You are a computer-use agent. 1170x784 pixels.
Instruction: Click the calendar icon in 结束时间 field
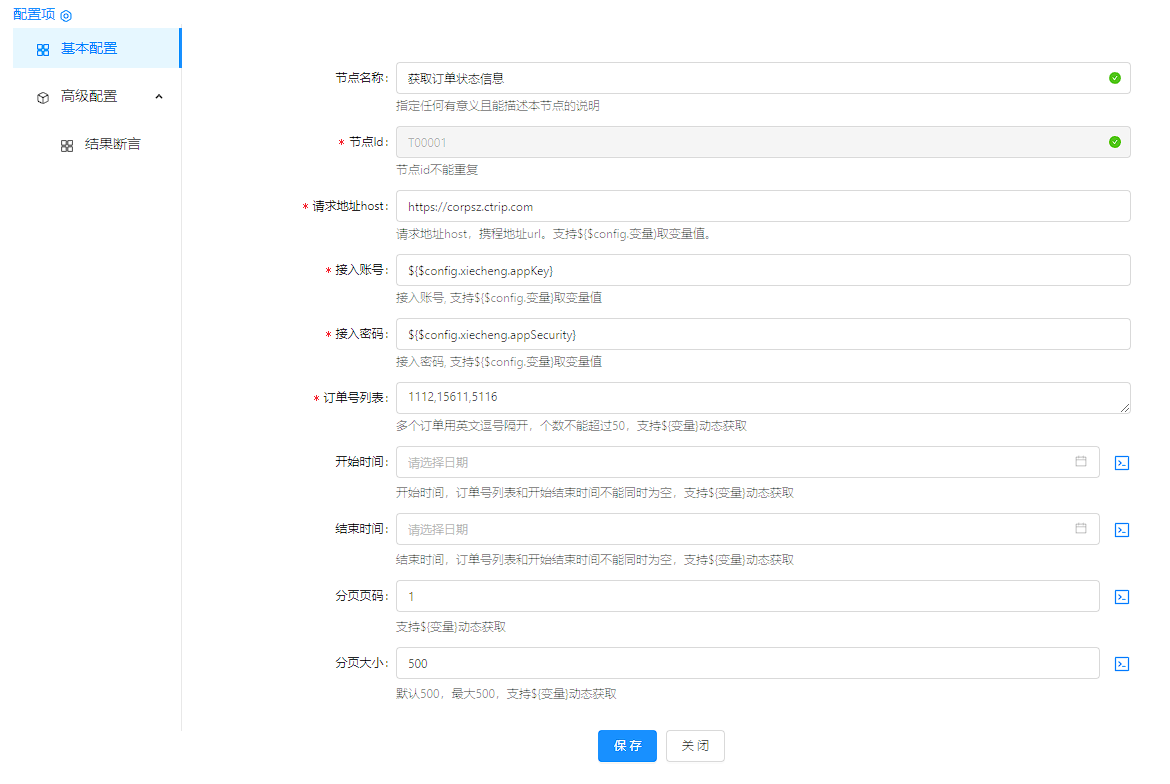(x=1081, y=529)
